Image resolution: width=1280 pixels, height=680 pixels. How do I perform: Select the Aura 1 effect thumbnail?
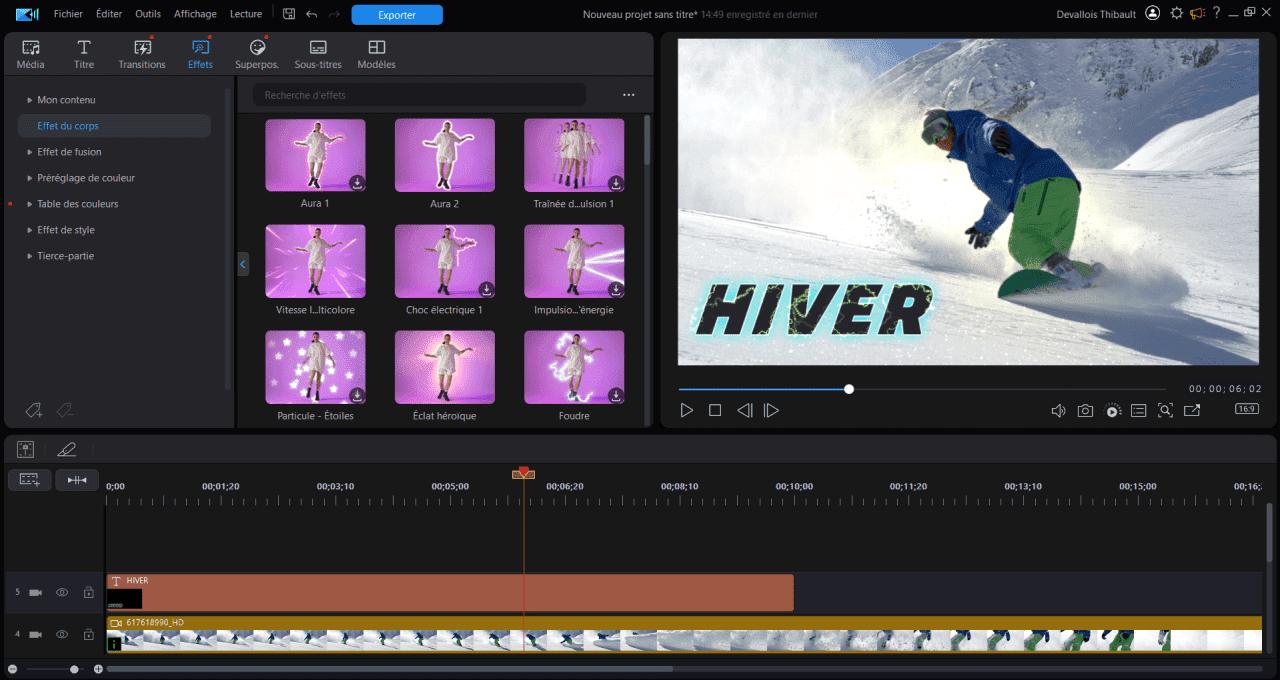click(x=315, y=155)
